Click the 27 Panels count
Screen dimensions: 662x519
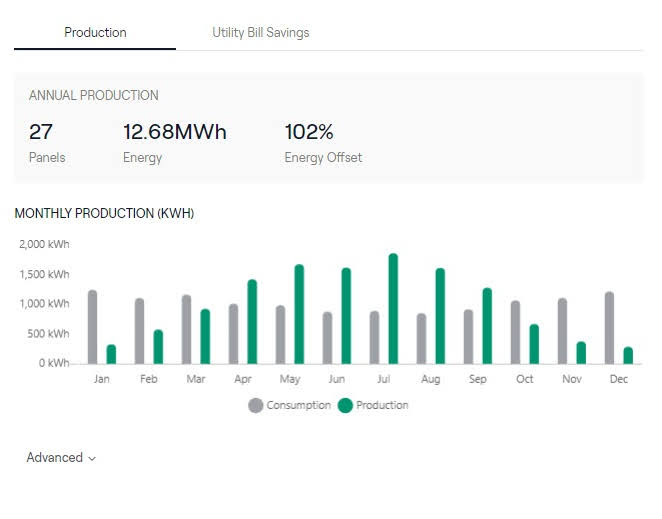[40, 132]
